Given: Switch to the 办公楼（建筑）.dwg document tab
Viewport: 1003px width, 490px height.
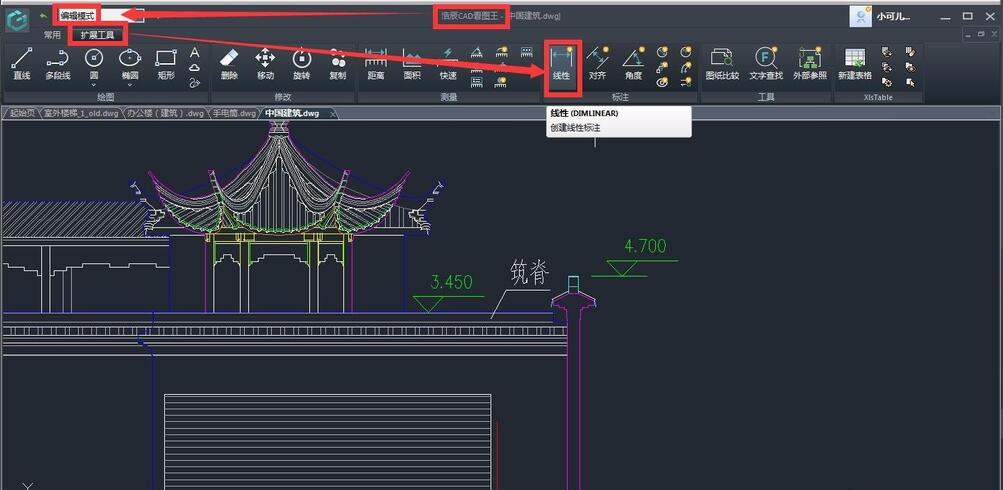Looking at the screenshot, I should (x=167, y=113).
